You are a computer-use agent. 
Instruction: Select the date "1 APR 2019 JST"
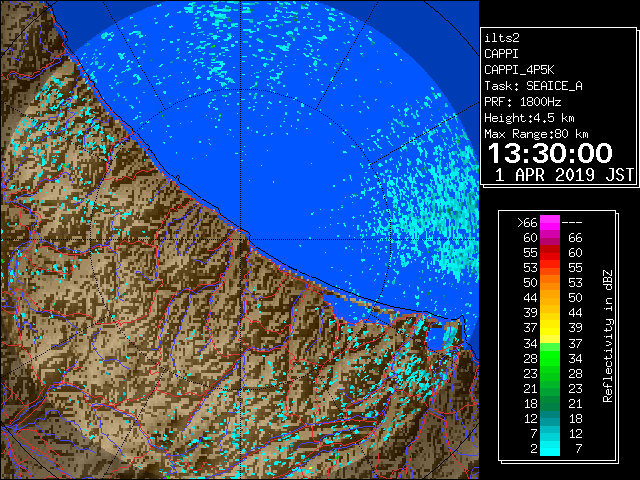[564, 175]
